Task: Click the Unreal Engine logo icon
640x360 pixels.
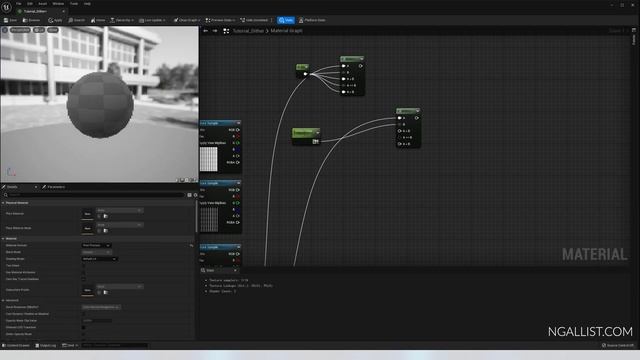Action: (7, 7)
